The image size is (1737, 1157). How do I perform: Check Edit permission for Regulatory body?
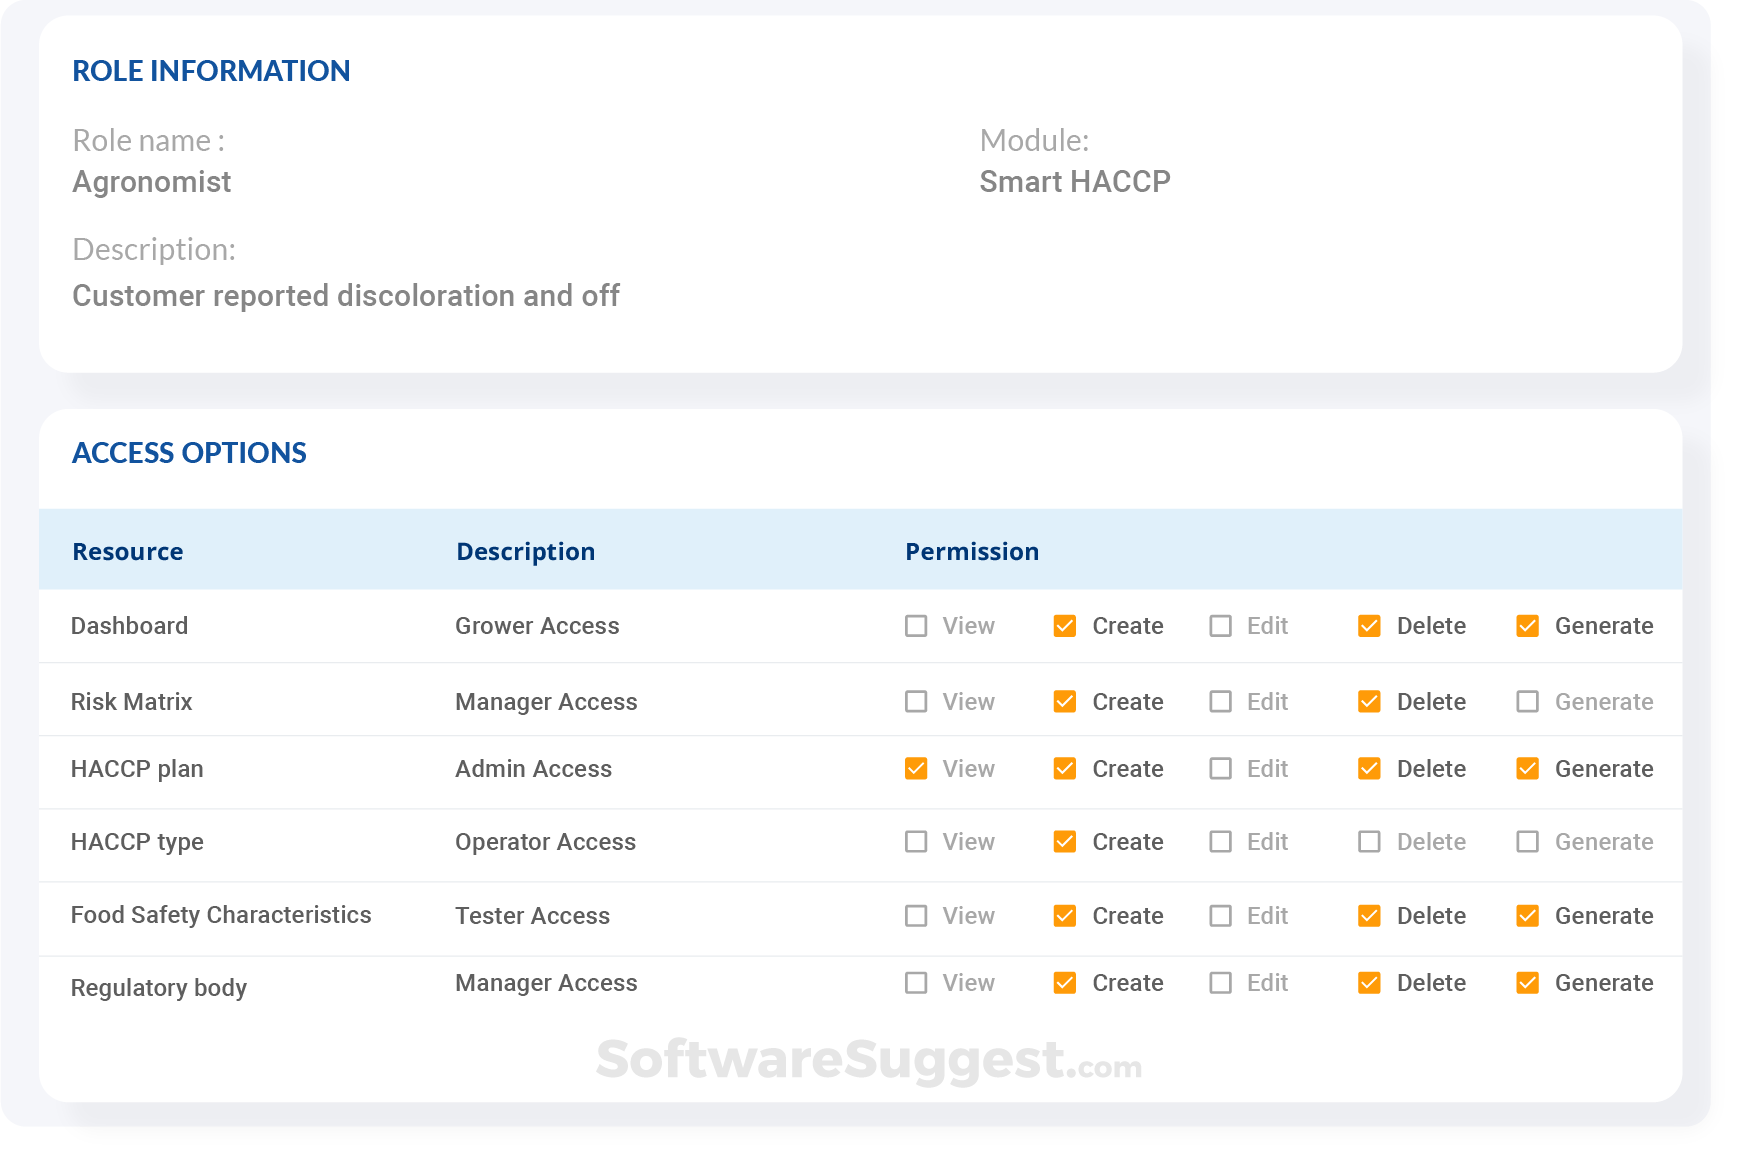click(1220, 983)
